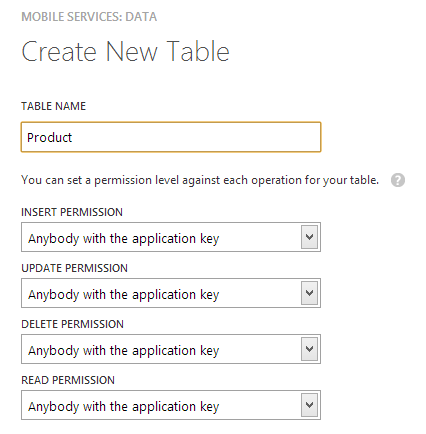Screen dimensions: 426x434
Task: Click the Insert Permission dropdown arrow
Action: 309,237
